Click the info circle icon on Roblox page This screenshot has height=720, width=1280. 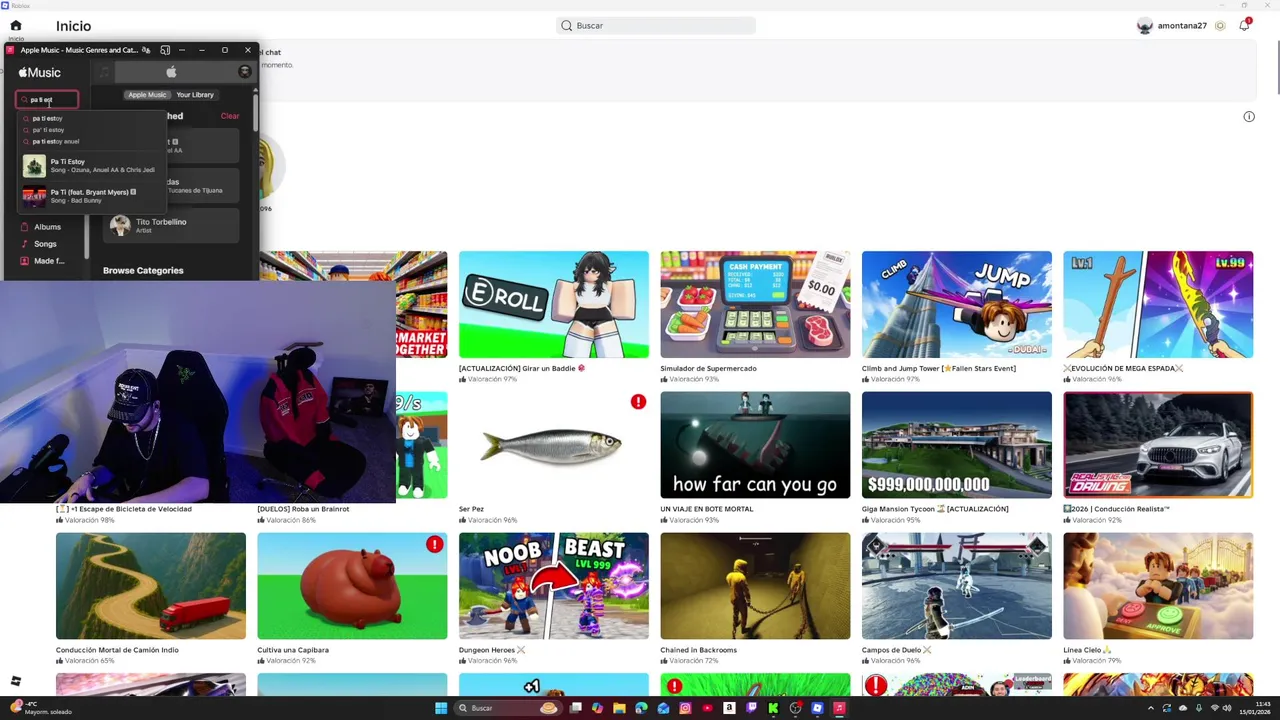(1249, 117)
